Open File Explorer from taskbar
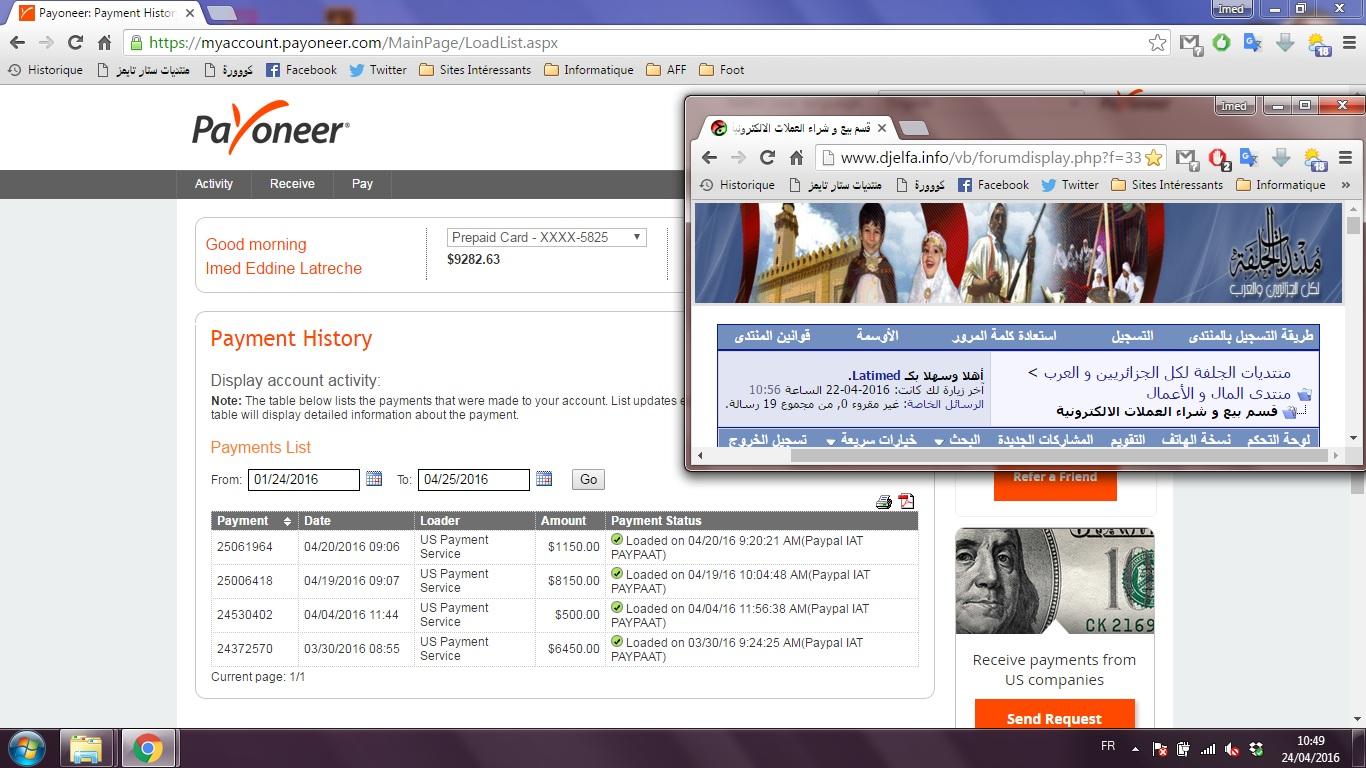This screenshot has width=1366, height=768. point(86,749)
